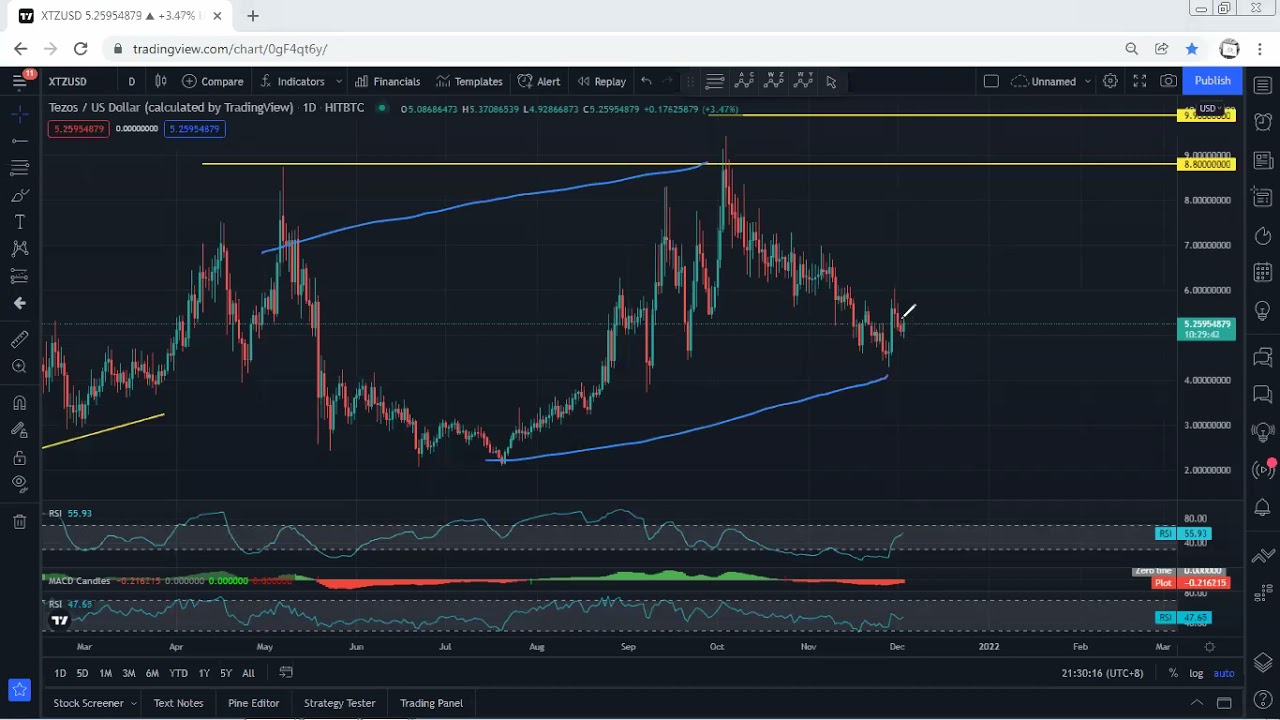Start bar Replay mode
This screenshot has width=1280, height=720.
coord(601,82)
